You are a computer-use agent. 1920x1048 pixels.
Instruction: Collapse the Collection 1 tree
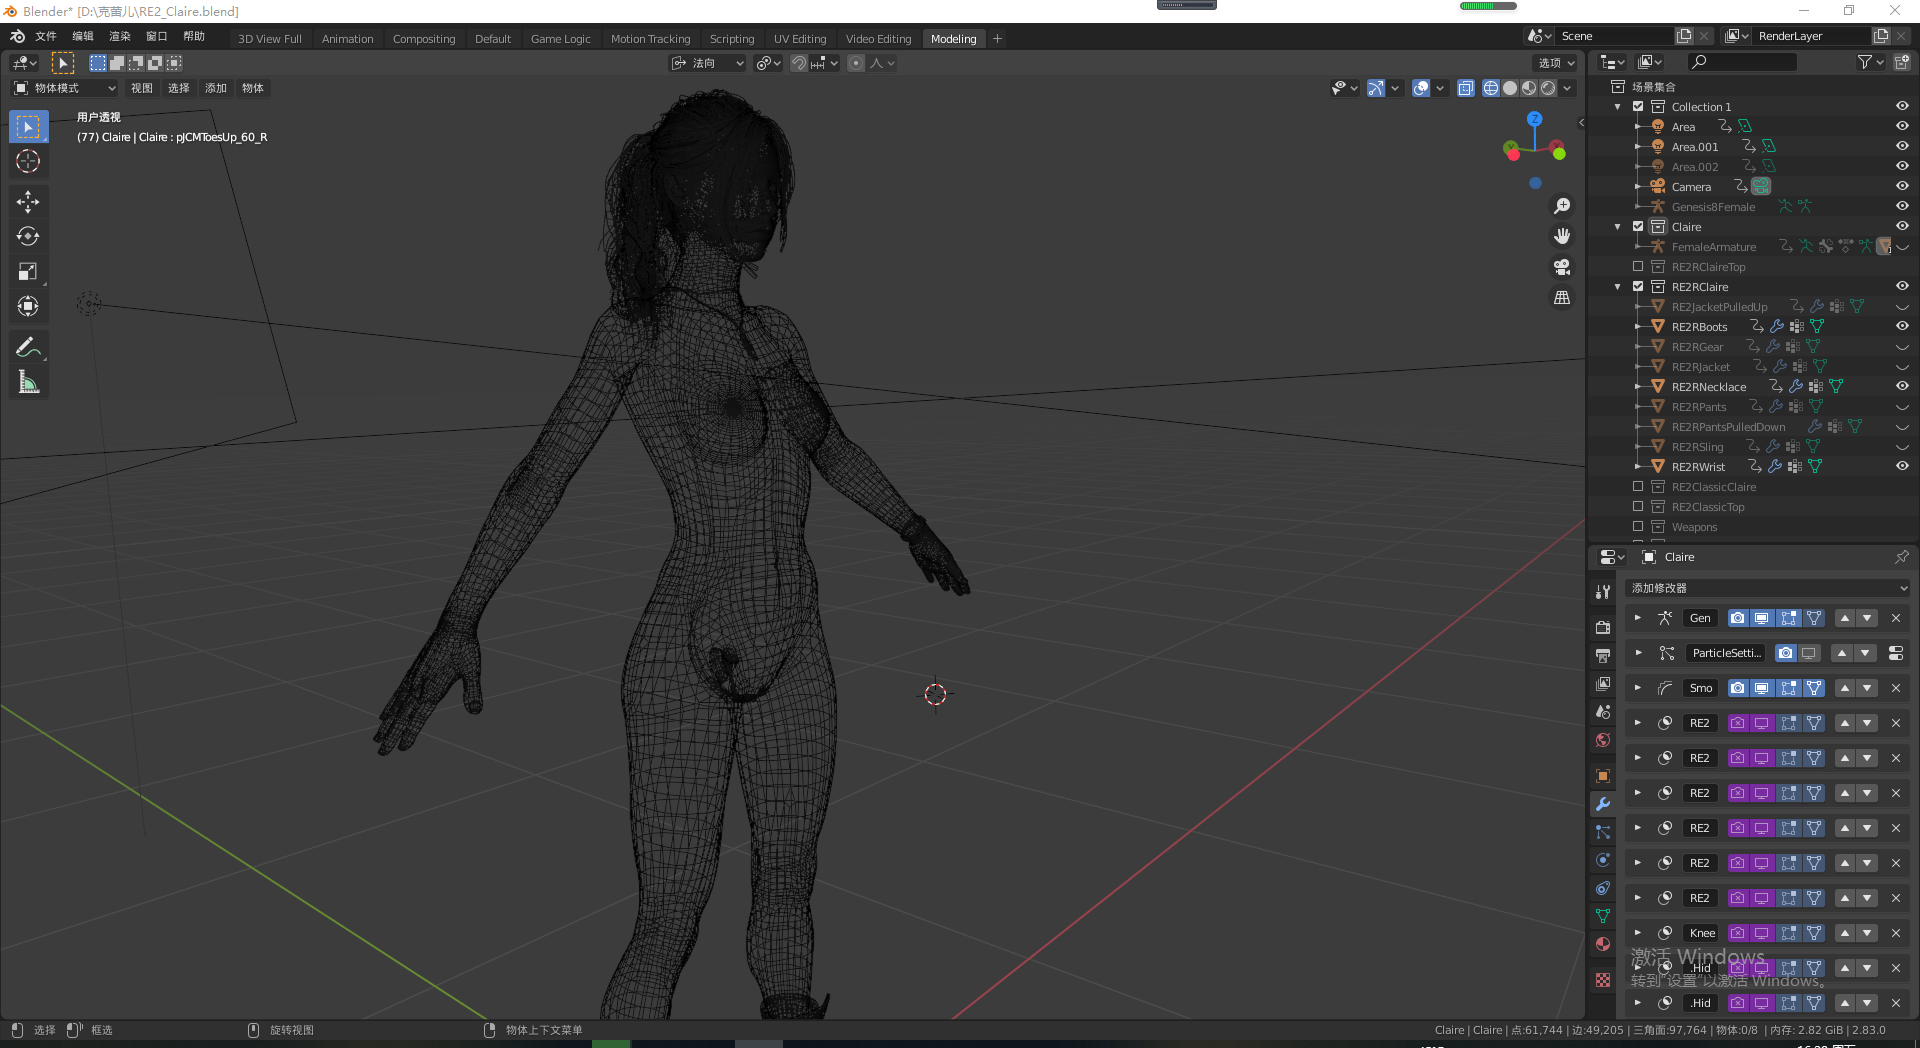click(1618, 107)
